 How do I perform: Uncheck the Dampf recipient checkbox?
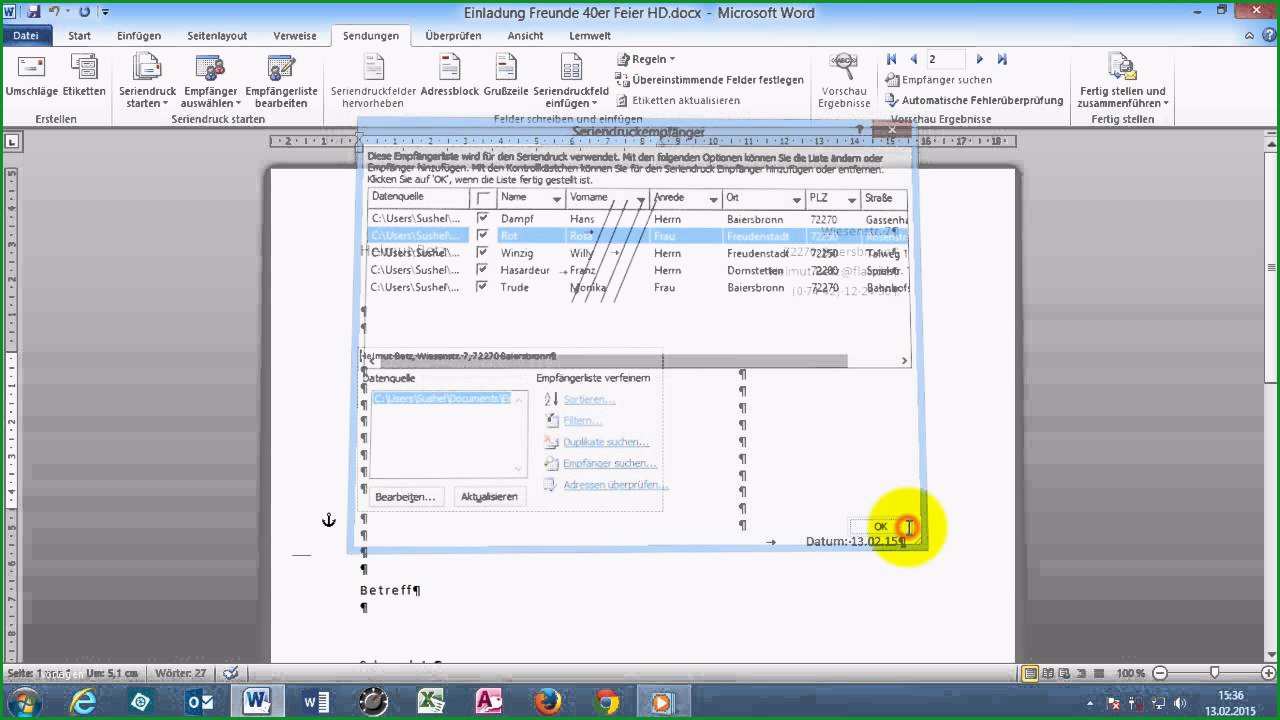[483, 218]
